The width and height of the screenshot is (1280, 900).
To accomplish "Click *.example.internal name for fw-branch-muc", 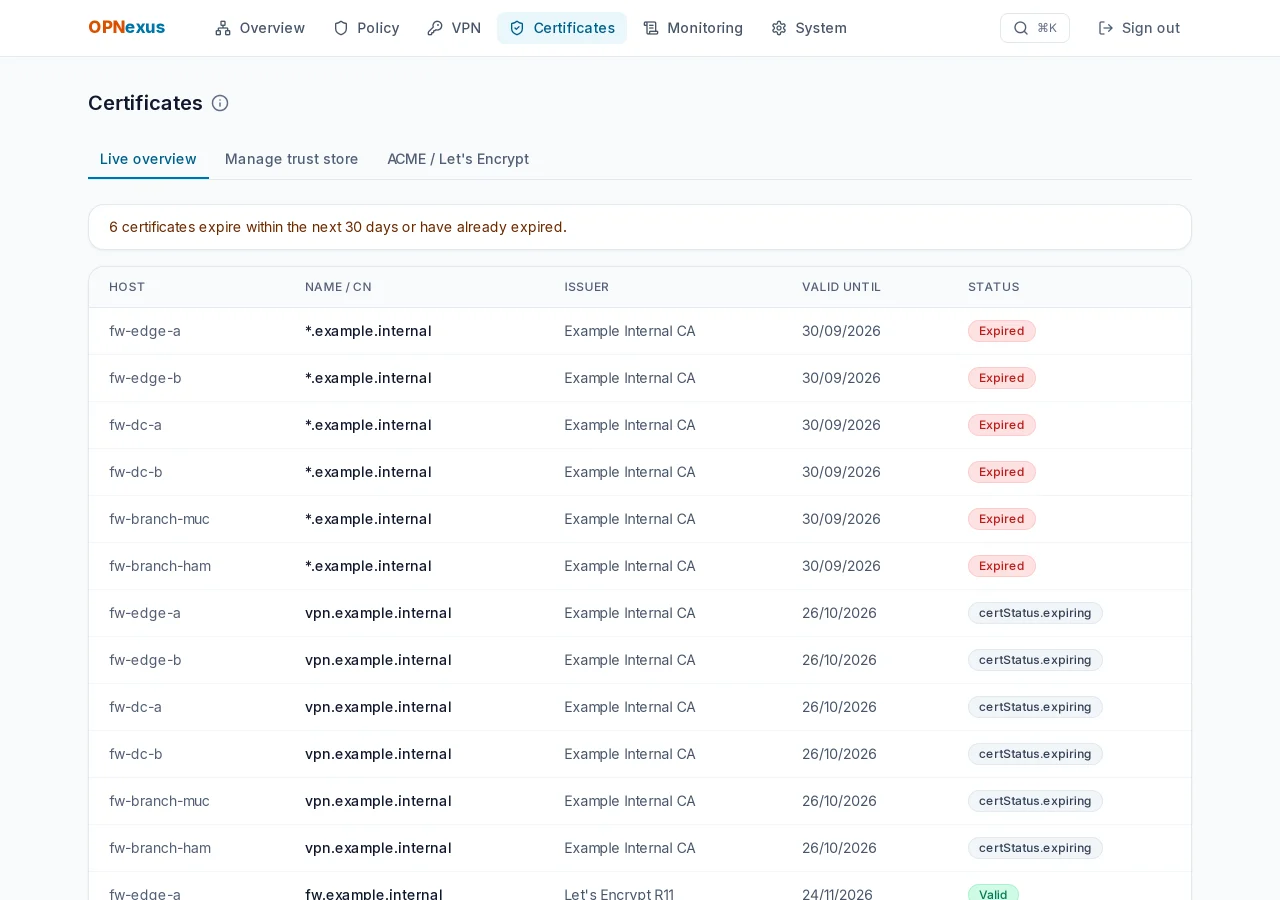I will [x=368, y=519].
